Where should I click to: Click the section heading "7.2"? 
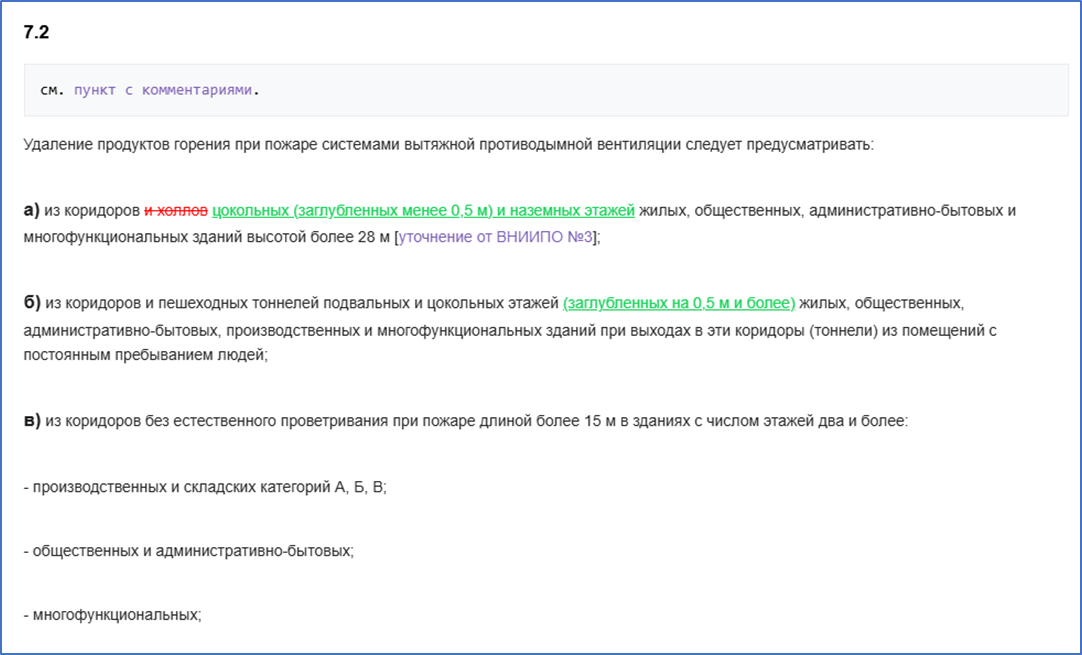pyautogui.click(x=32, y=32)
